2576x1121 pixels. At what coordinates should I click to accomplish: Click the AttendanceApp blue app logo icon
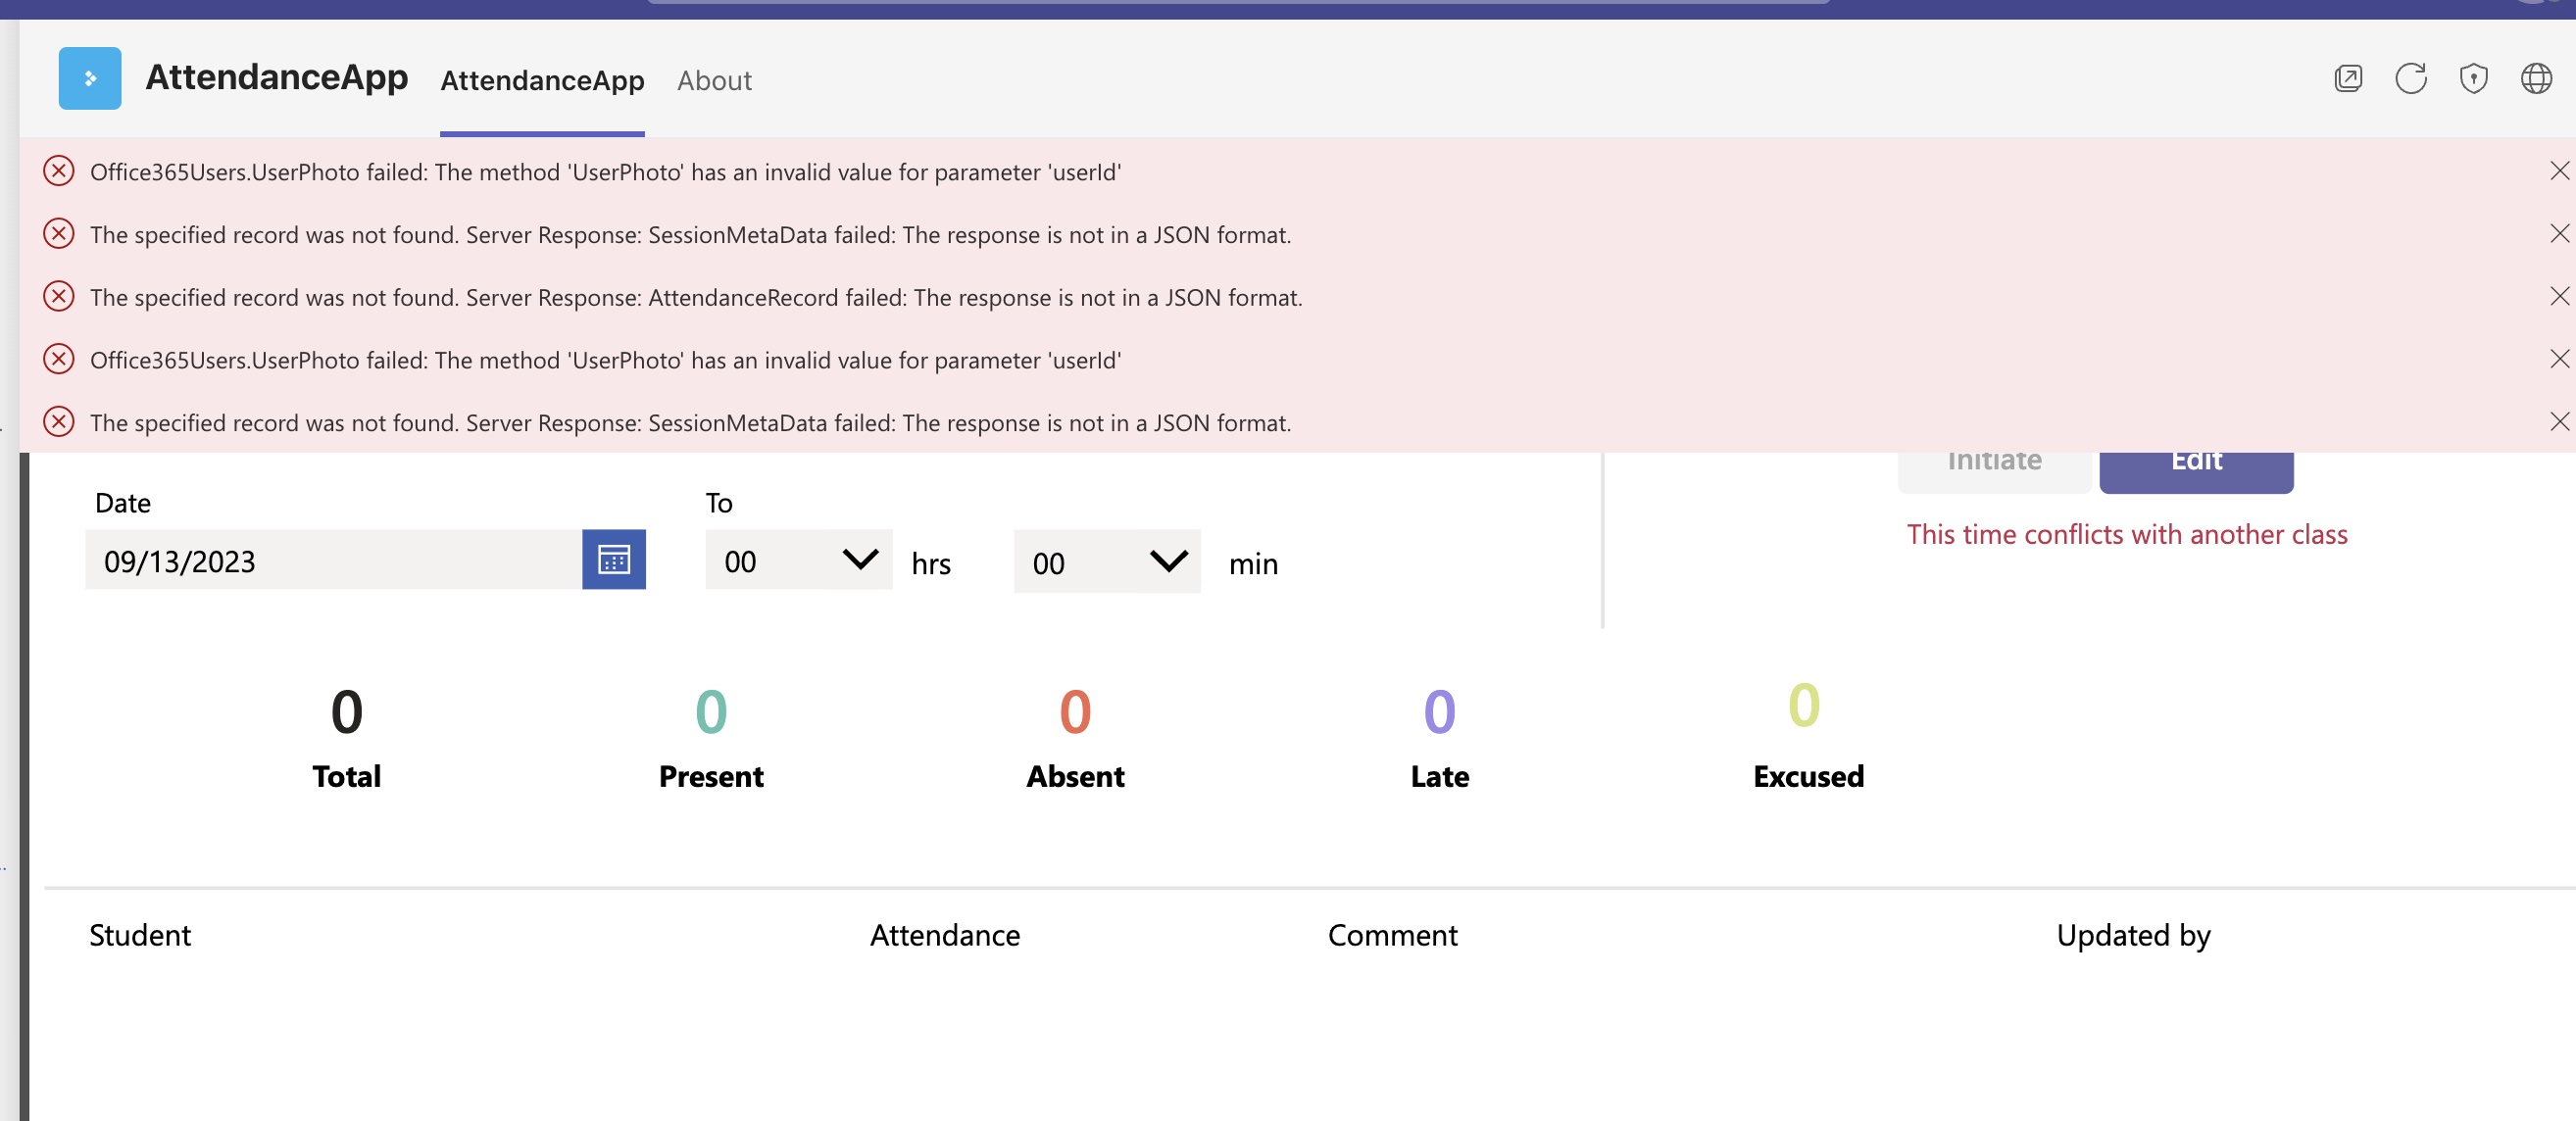click(89, 77)
